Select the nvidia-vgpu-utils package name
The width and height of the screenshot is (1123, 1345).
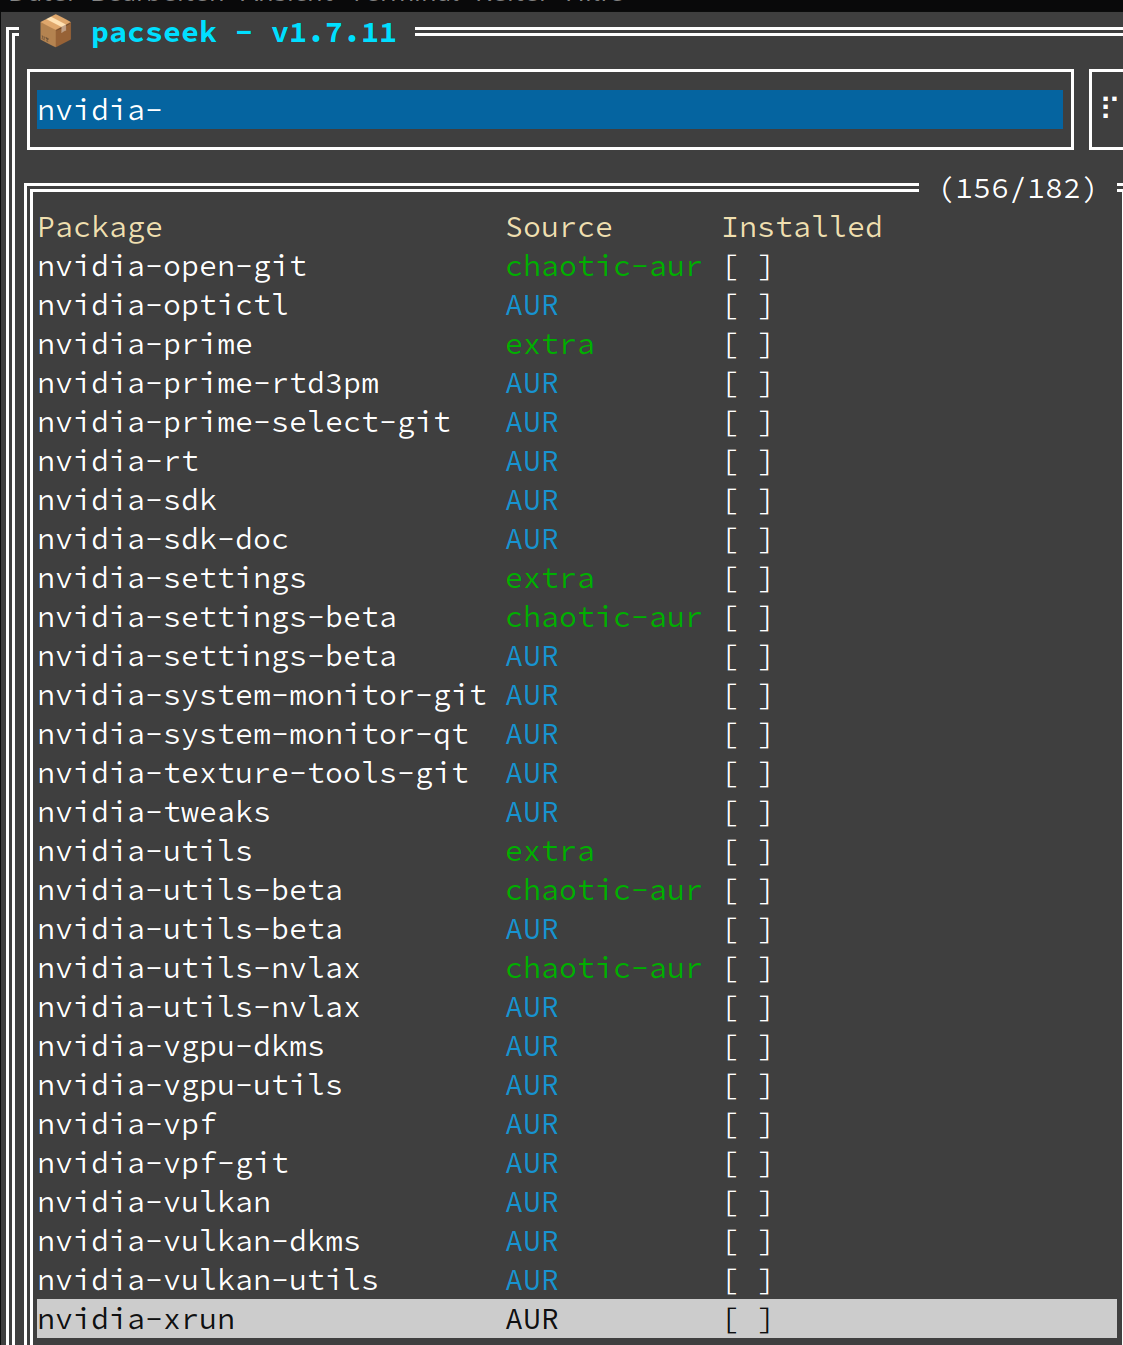point(190,1086)
